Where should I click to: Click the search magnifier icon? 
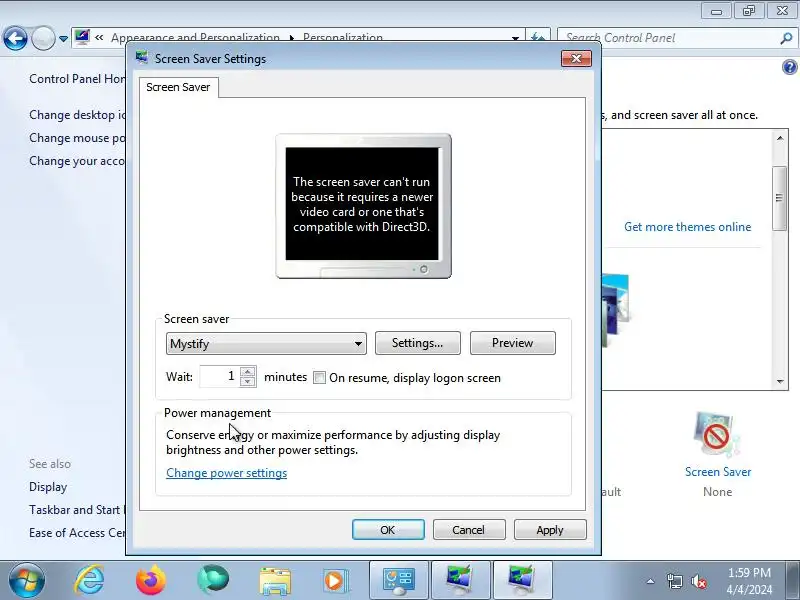[786, 38]
